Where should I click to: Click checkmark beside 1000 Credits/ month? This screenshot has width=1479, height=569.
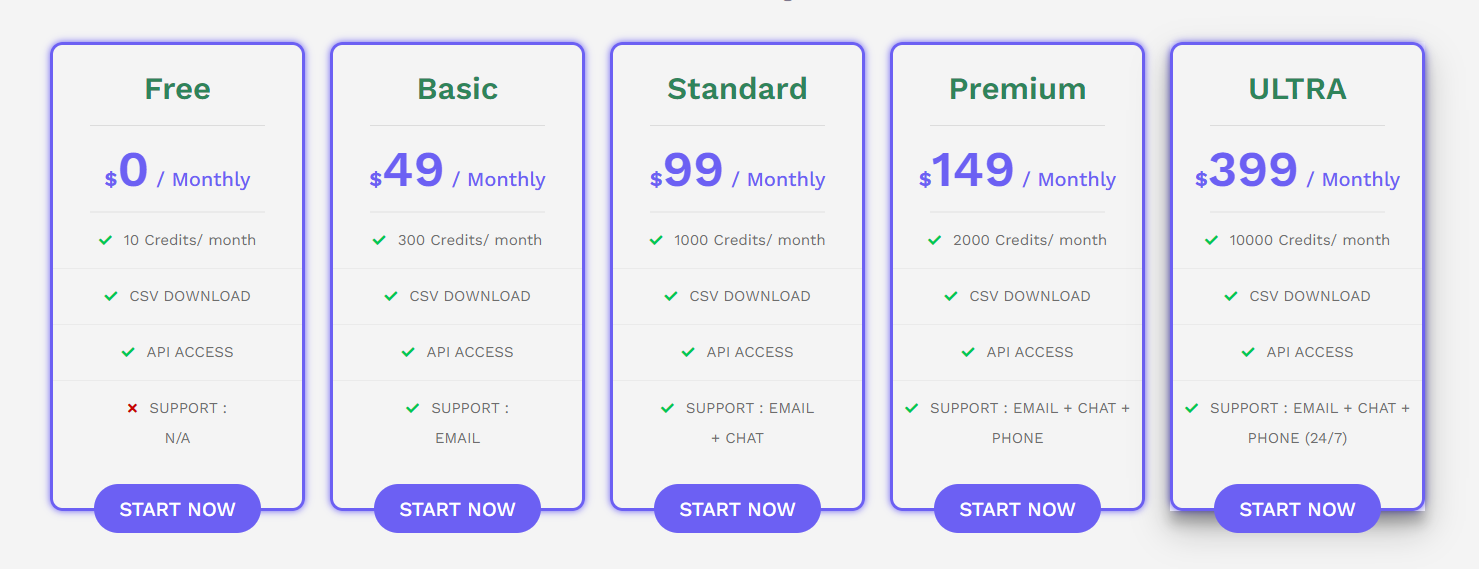pyautogui.click(x=656, y=240)
